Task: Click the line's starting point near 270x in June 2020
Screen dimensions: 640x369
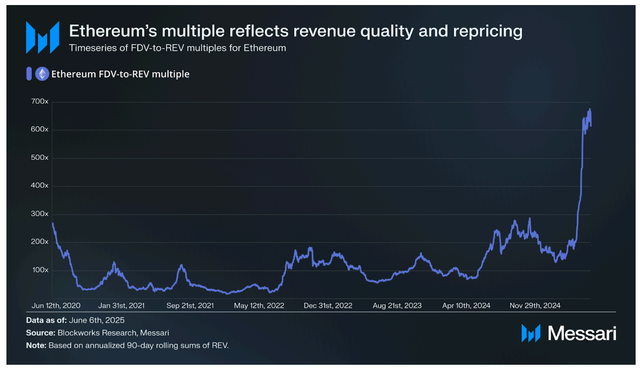Action: [x=53, y=223]
